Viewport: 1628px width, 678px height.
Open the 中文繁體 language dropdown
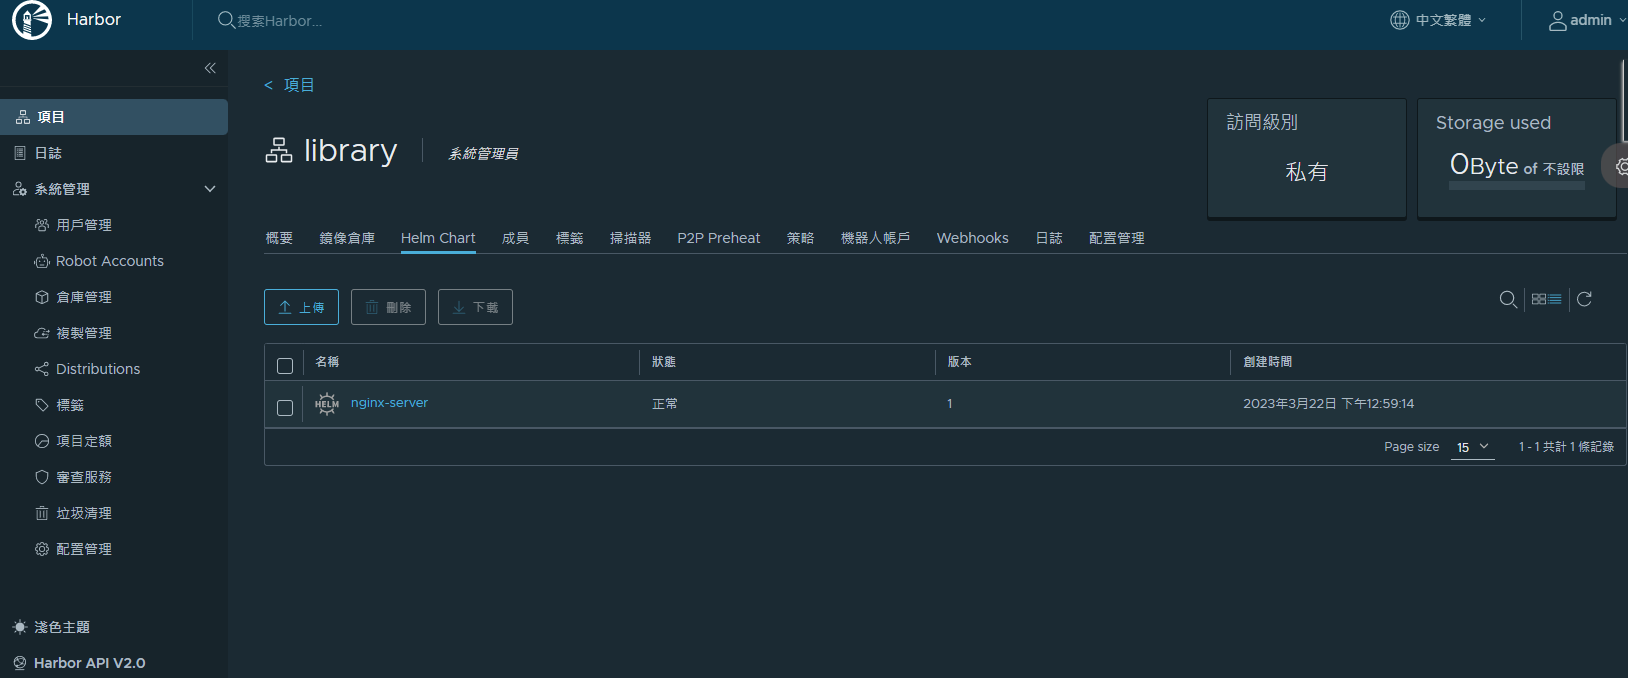click(x=1438, y=20)
